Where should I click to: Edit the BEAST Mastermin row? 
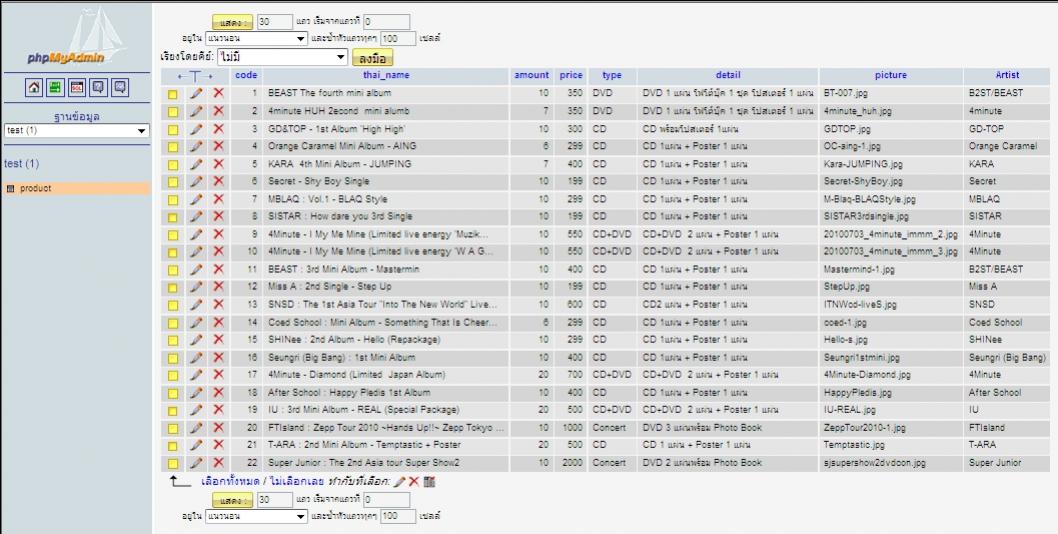[x=196, y=269]
